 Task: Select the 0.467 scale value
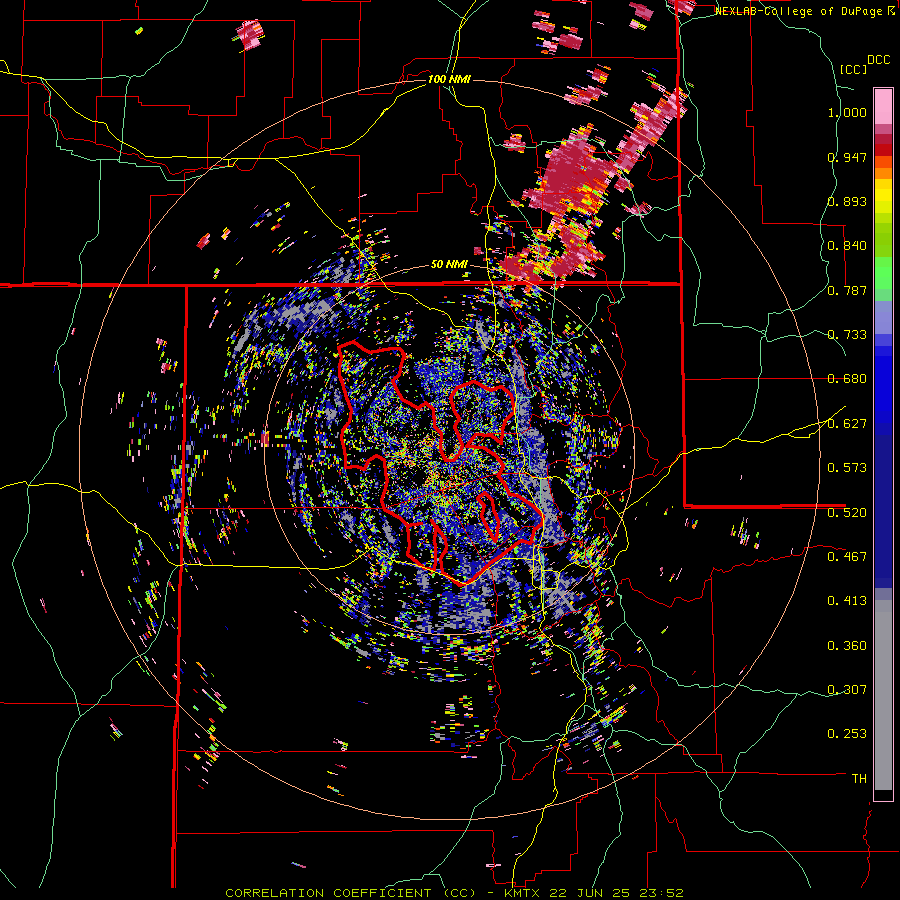click(847, 557)
